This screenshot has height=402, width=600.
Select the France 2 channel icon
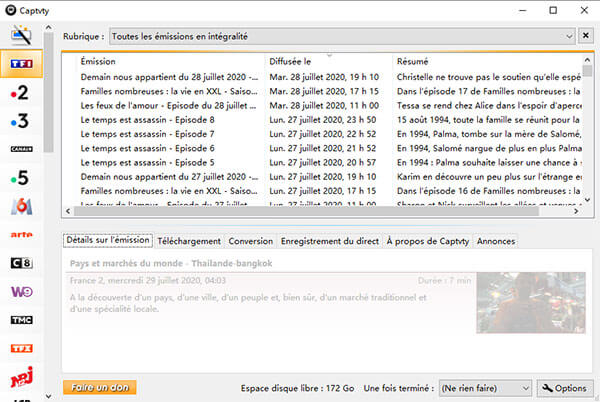(x=20, y=92)
